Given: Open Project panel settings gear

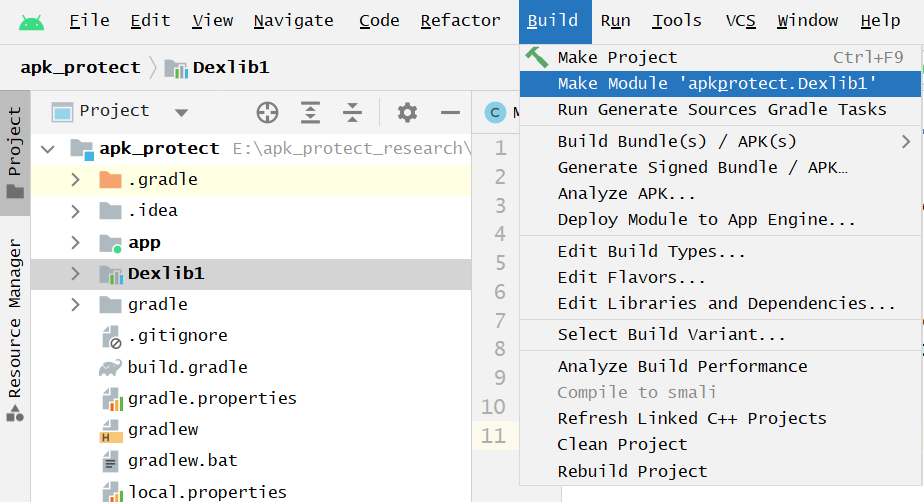Looking at the screenshot, I should (407, 112).
